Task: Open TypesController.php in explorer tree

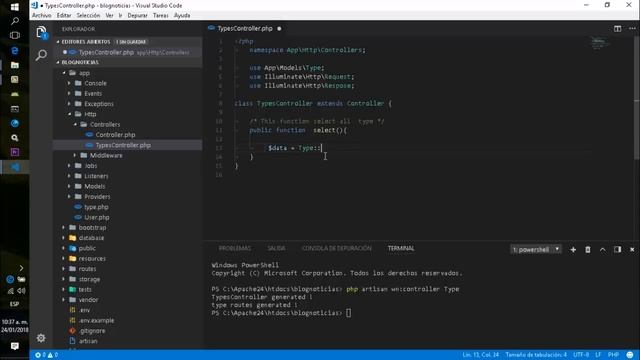Action: 123,145
